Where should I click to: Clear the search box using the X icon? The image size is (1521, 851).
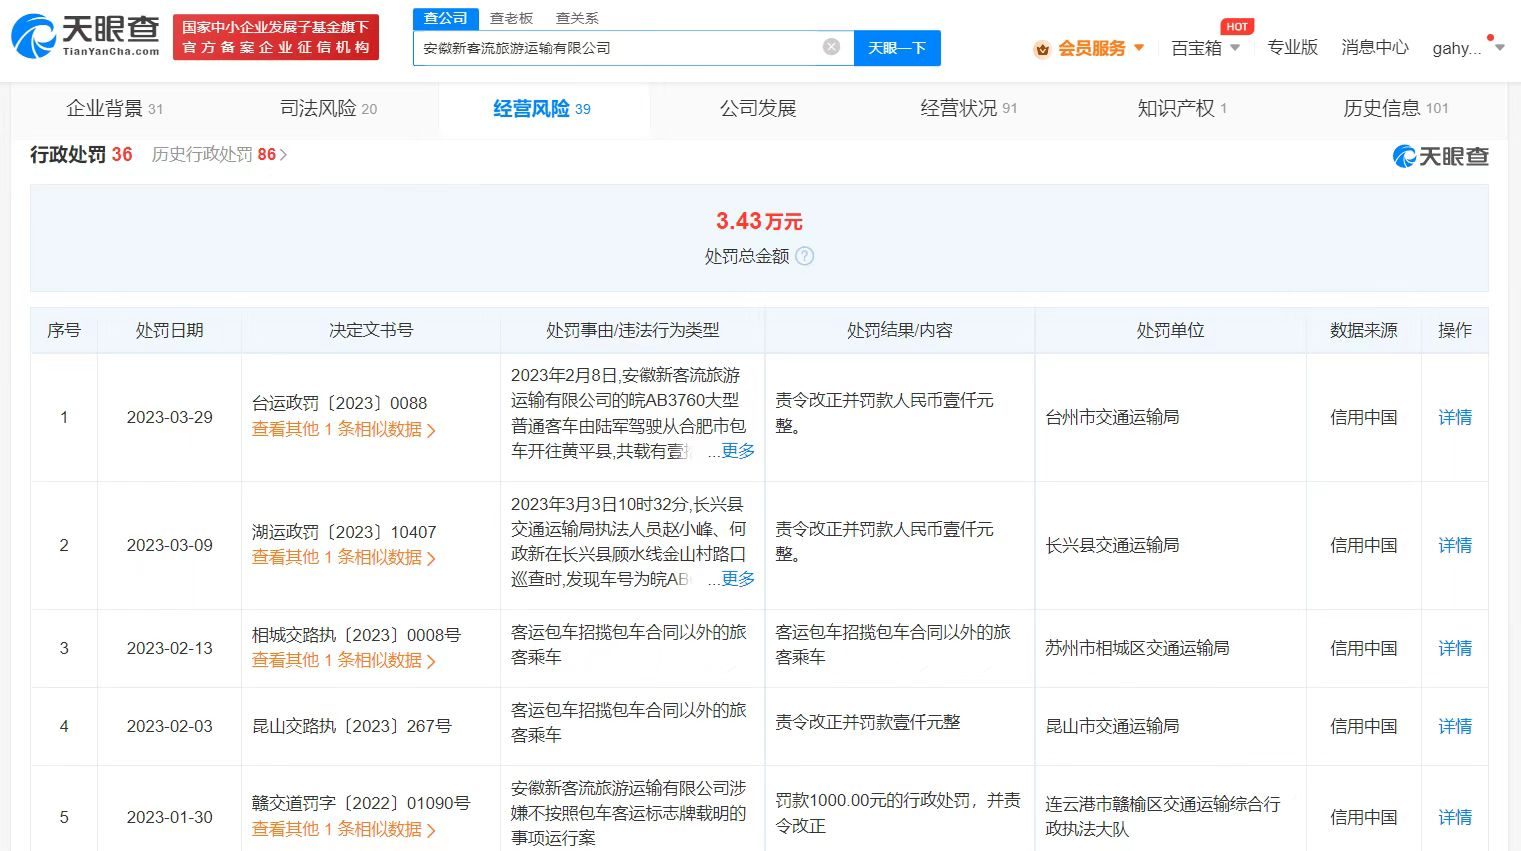(x=830, y=46)
